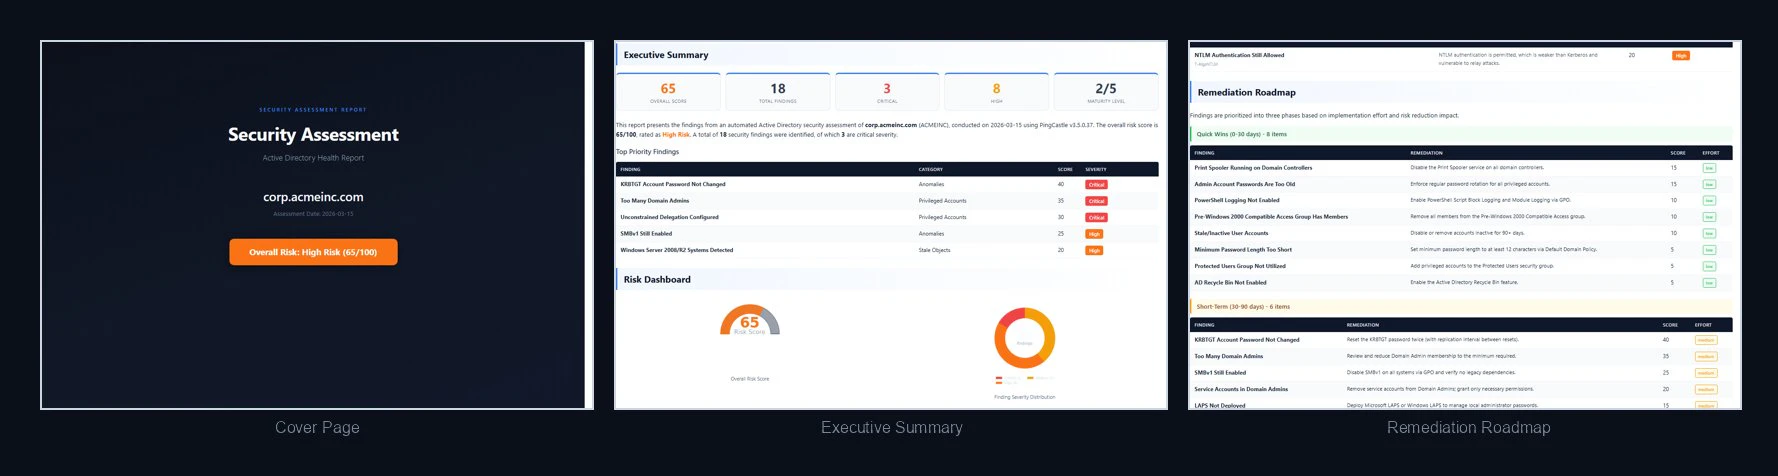Click the High badge on SMBv1 summary row

pos(1094,234)
